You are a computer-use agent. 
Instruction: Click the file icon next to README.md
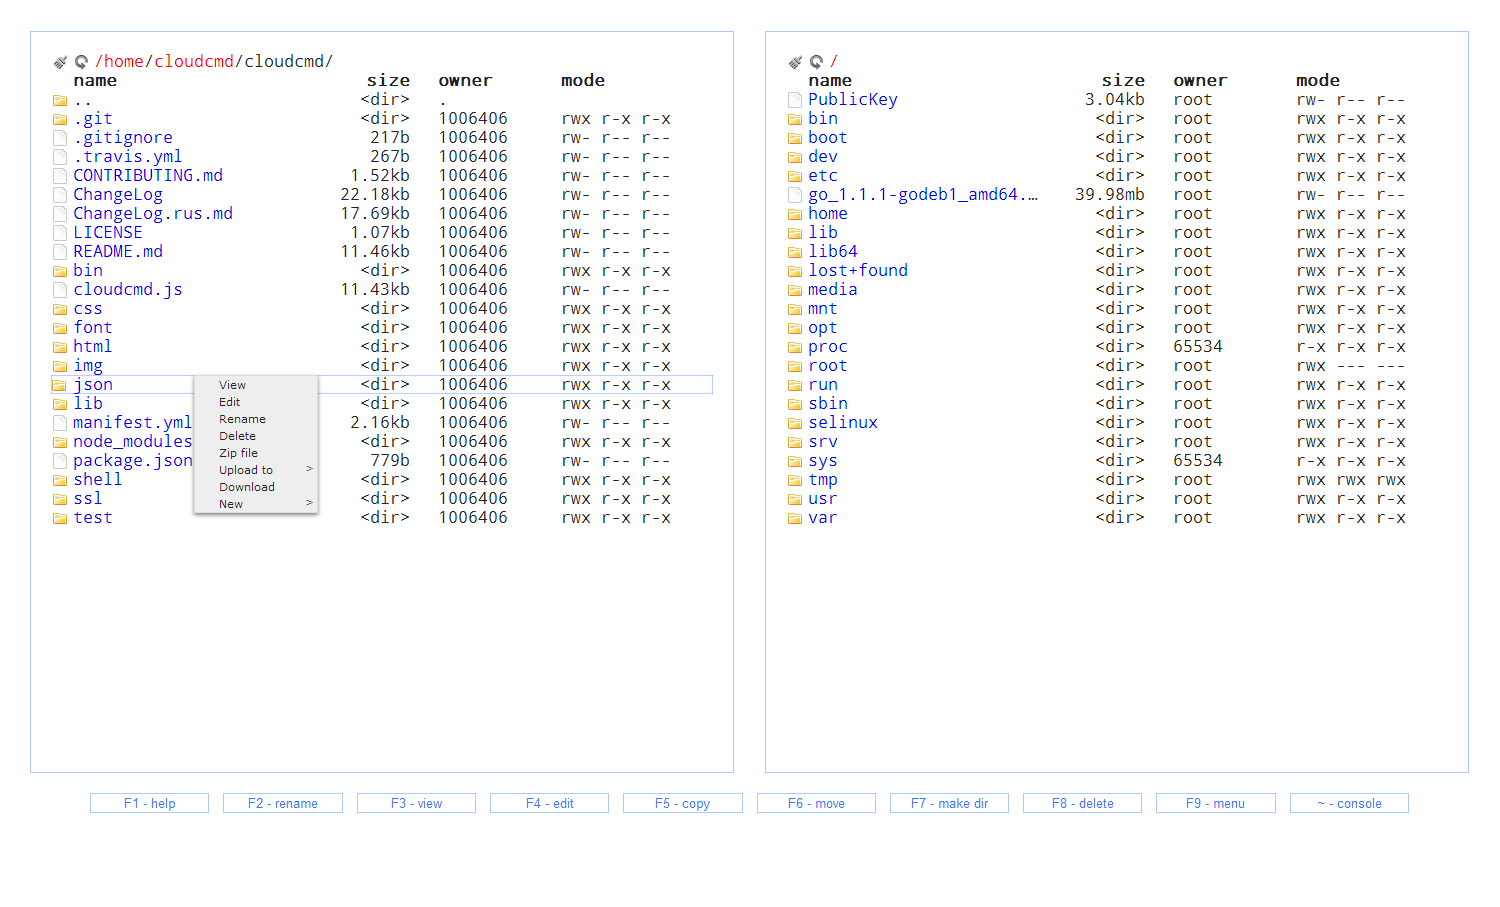(x=60, y=252)
